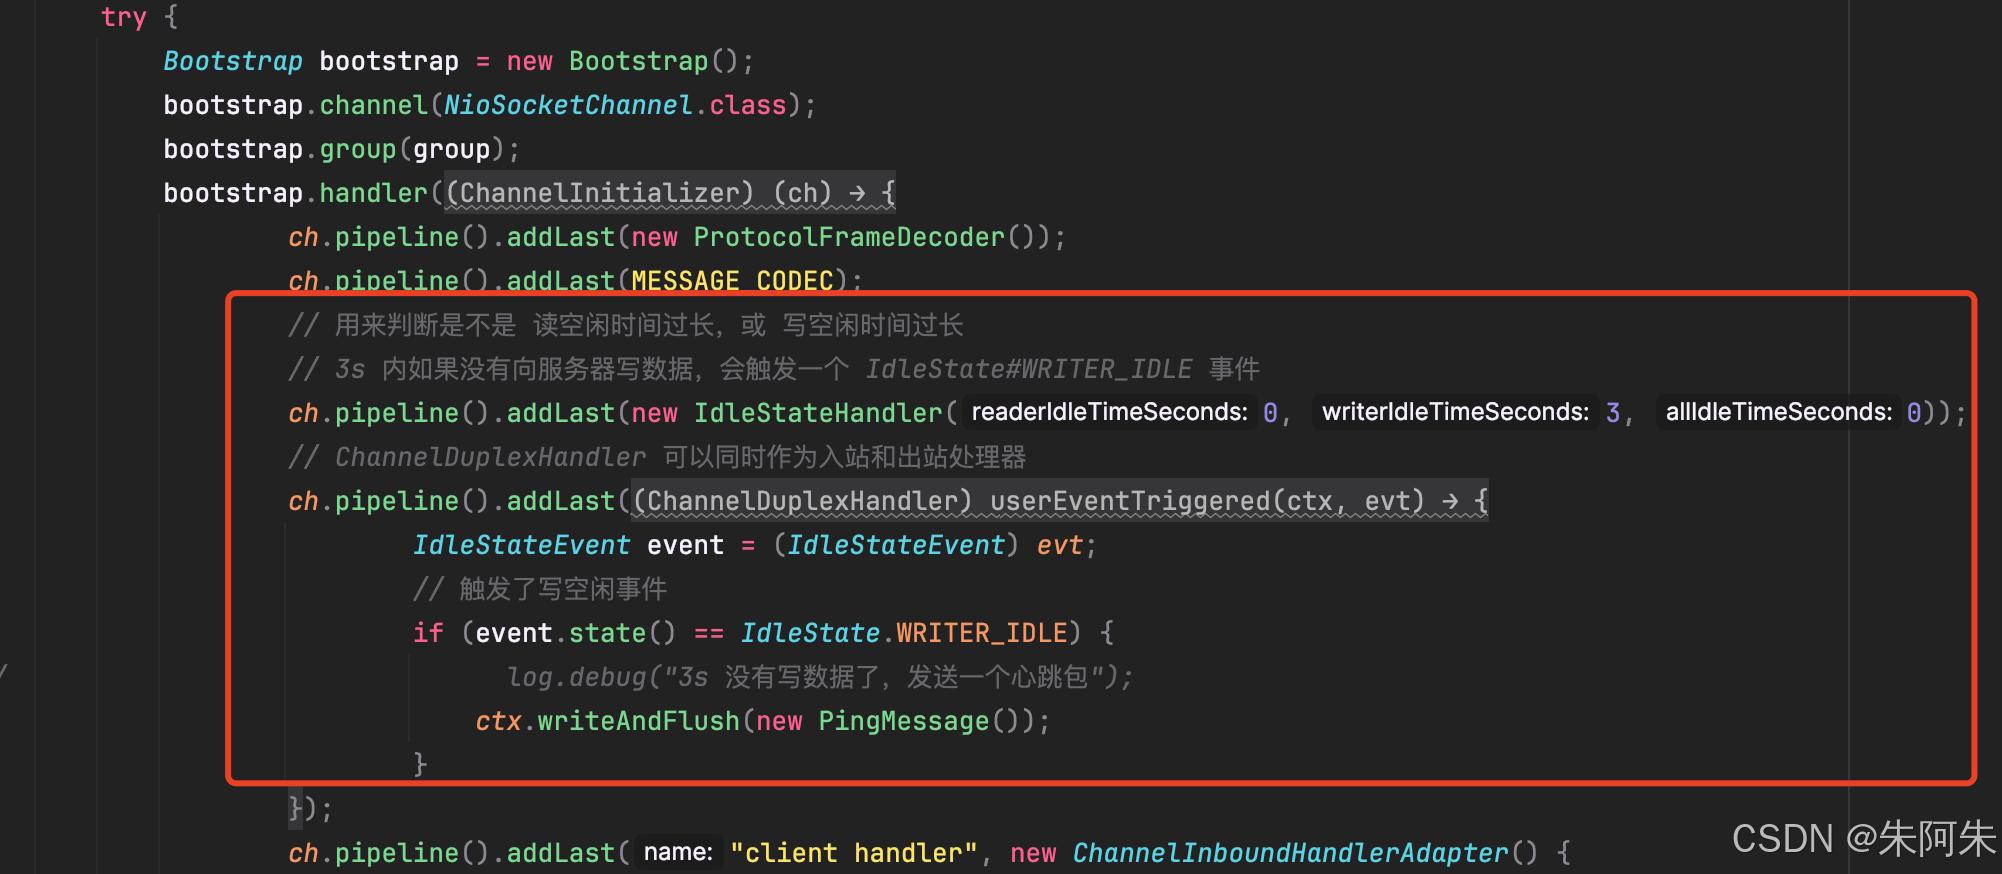The image size is (2002, 874).
Task: Expand the folded (ChannelDuplexHandler) userEventTriggered region
Action: [x=1060, y=501]
